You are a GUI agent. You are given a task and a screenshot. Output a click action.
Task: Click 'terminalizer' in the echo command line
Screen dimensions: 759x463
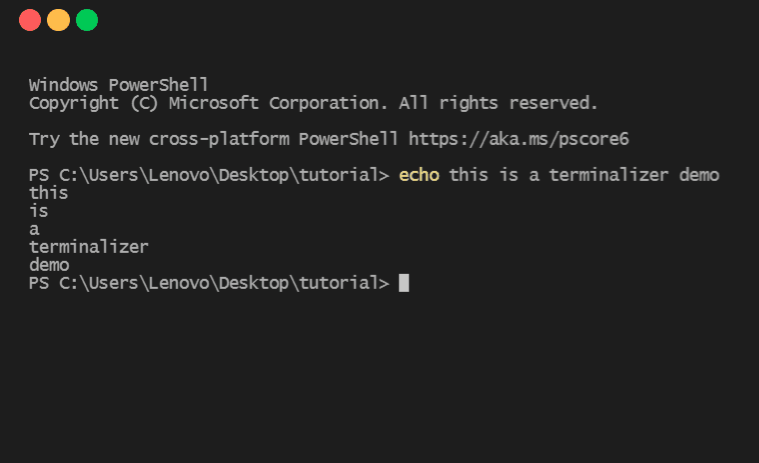click(608, 175)
